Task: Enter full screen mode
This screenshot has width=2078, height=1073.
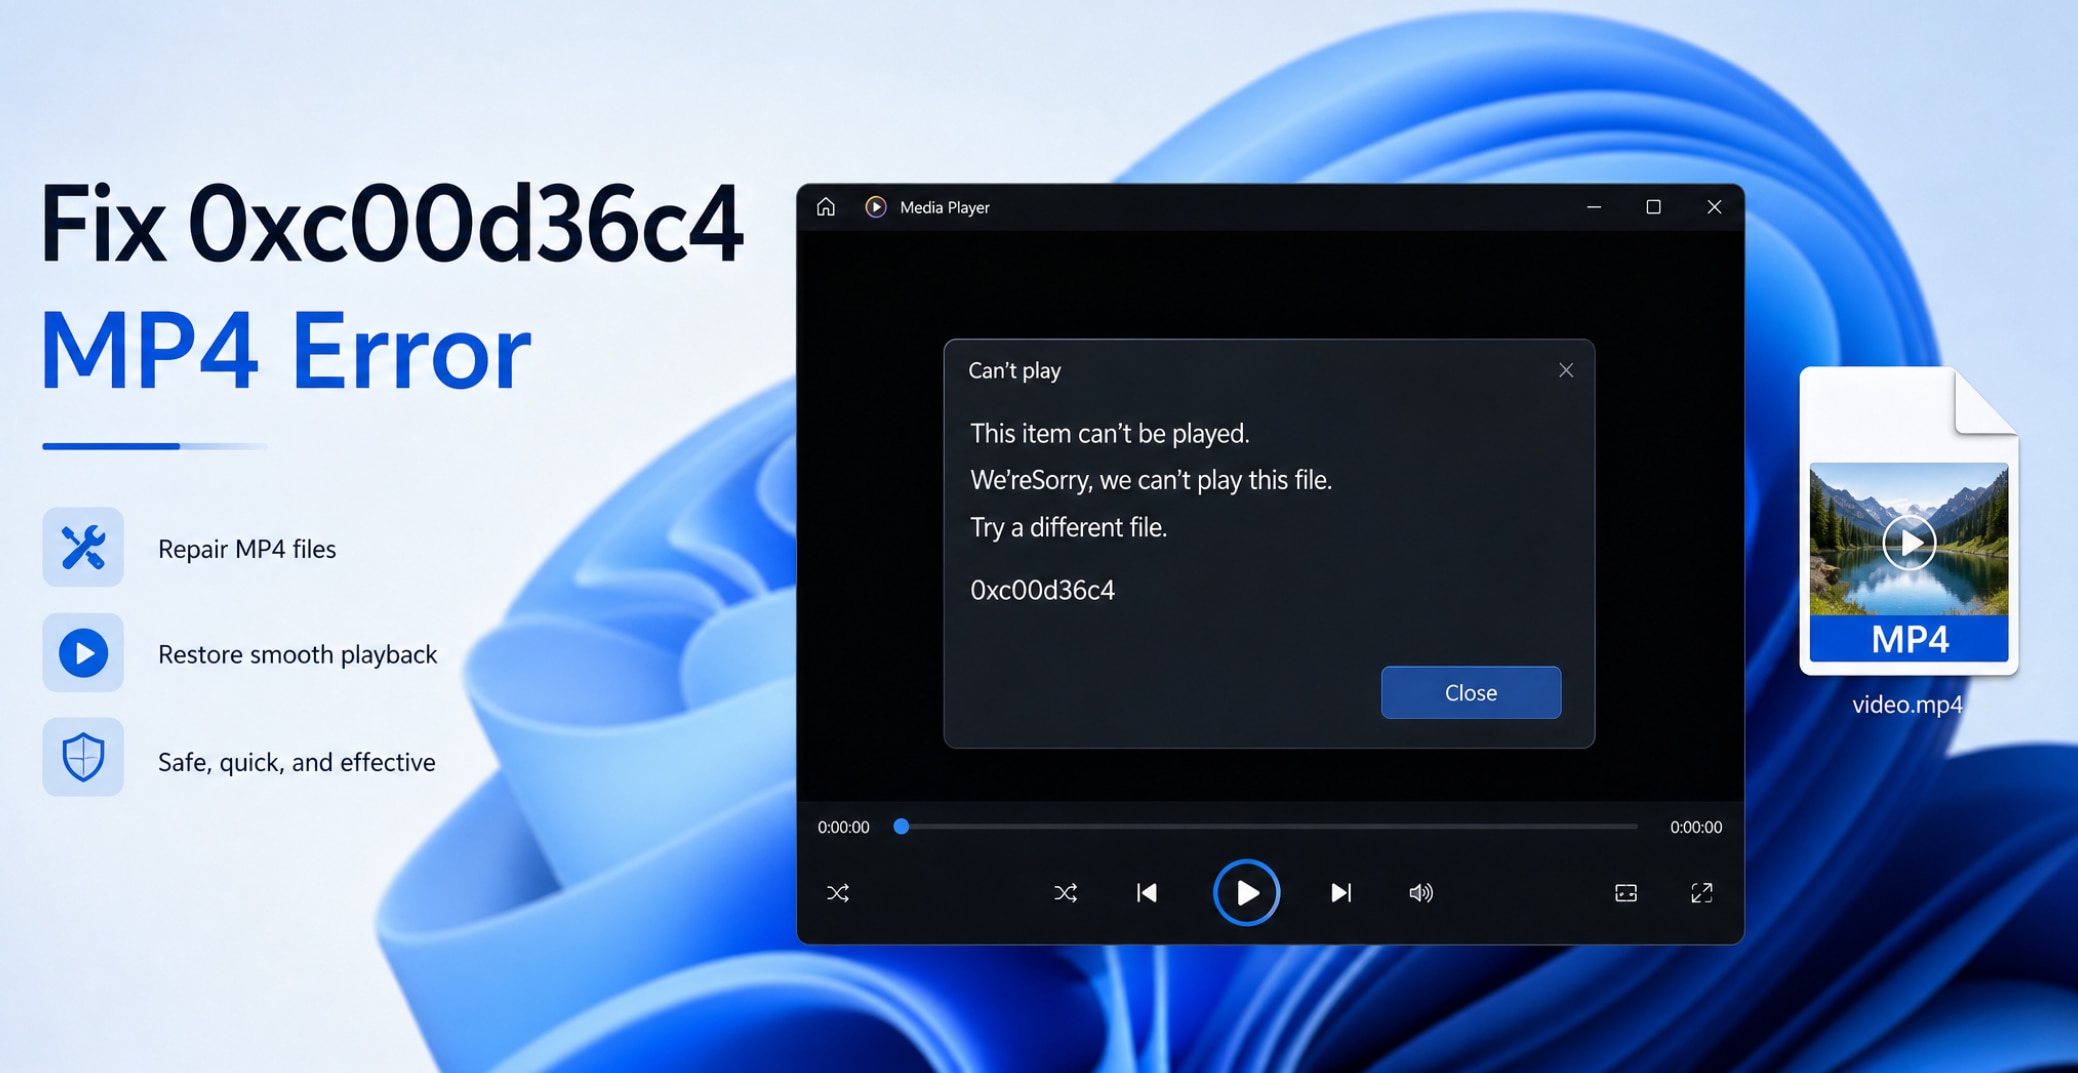Action: click(x=1701, y=892)
